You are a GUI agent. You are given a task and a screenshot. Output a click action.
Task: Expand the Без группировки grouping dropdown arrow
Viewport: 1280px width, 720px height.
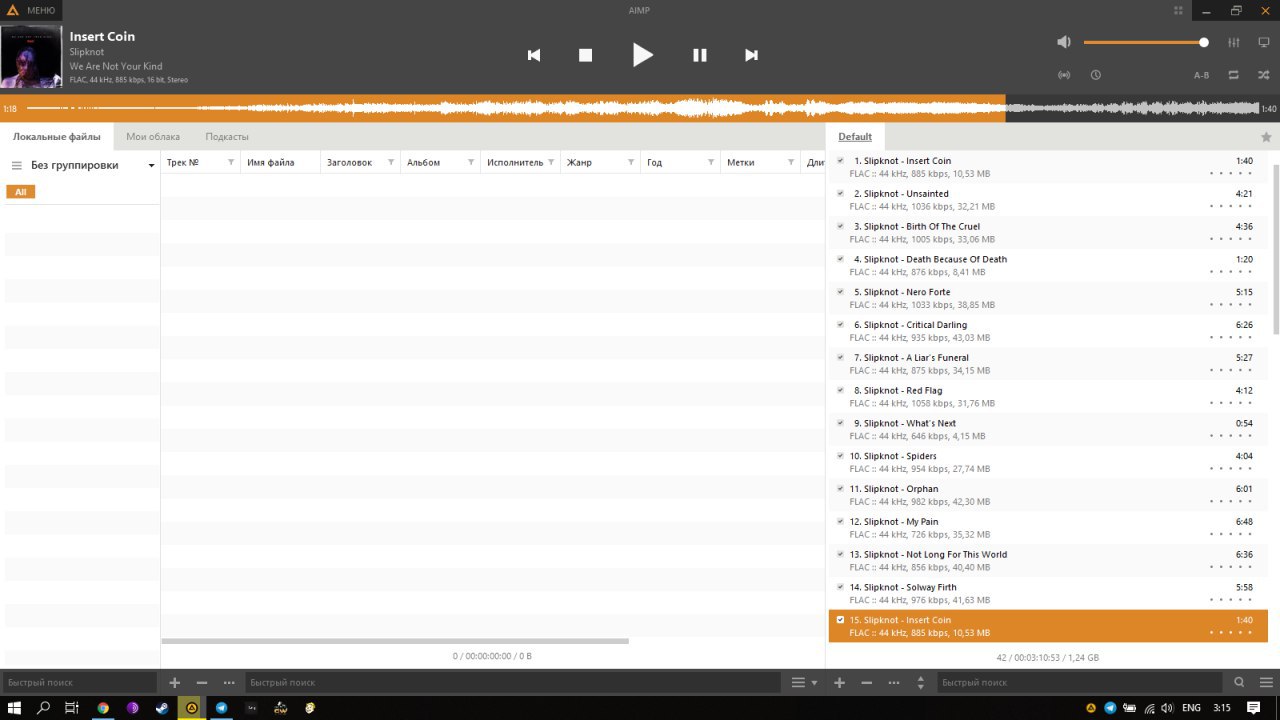click(x=151, y=166)
